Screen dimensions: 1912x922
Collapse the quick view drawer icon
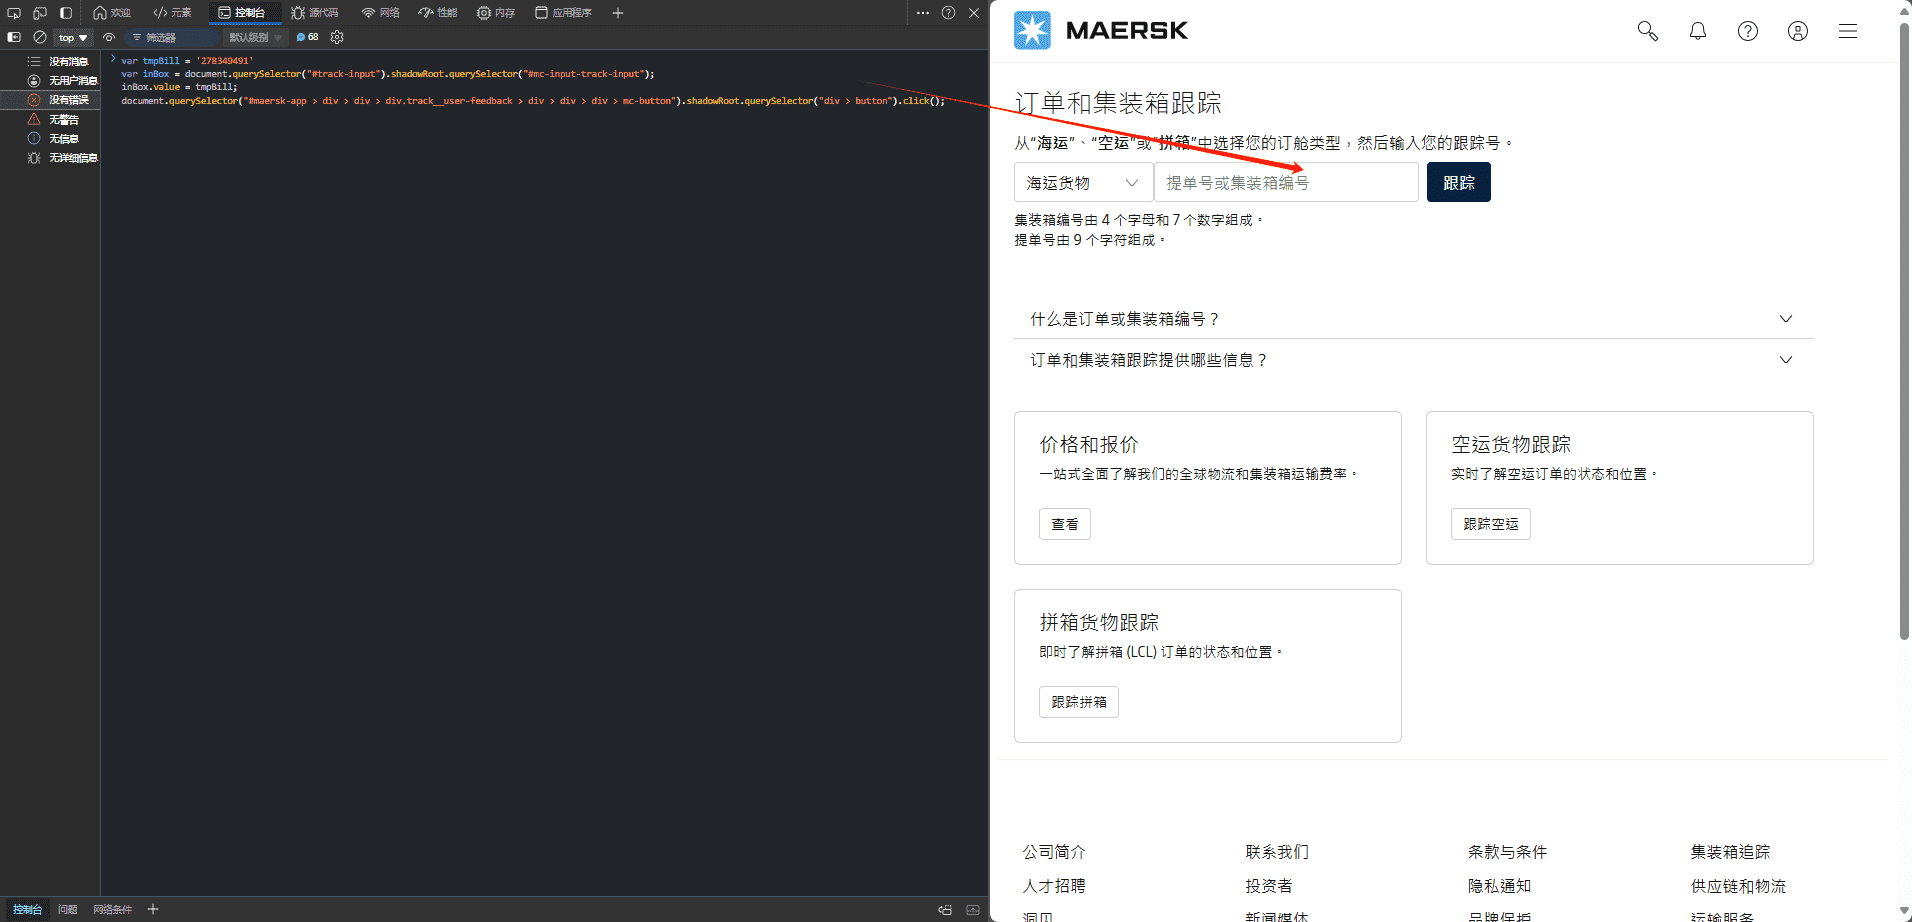pos(973,910)
